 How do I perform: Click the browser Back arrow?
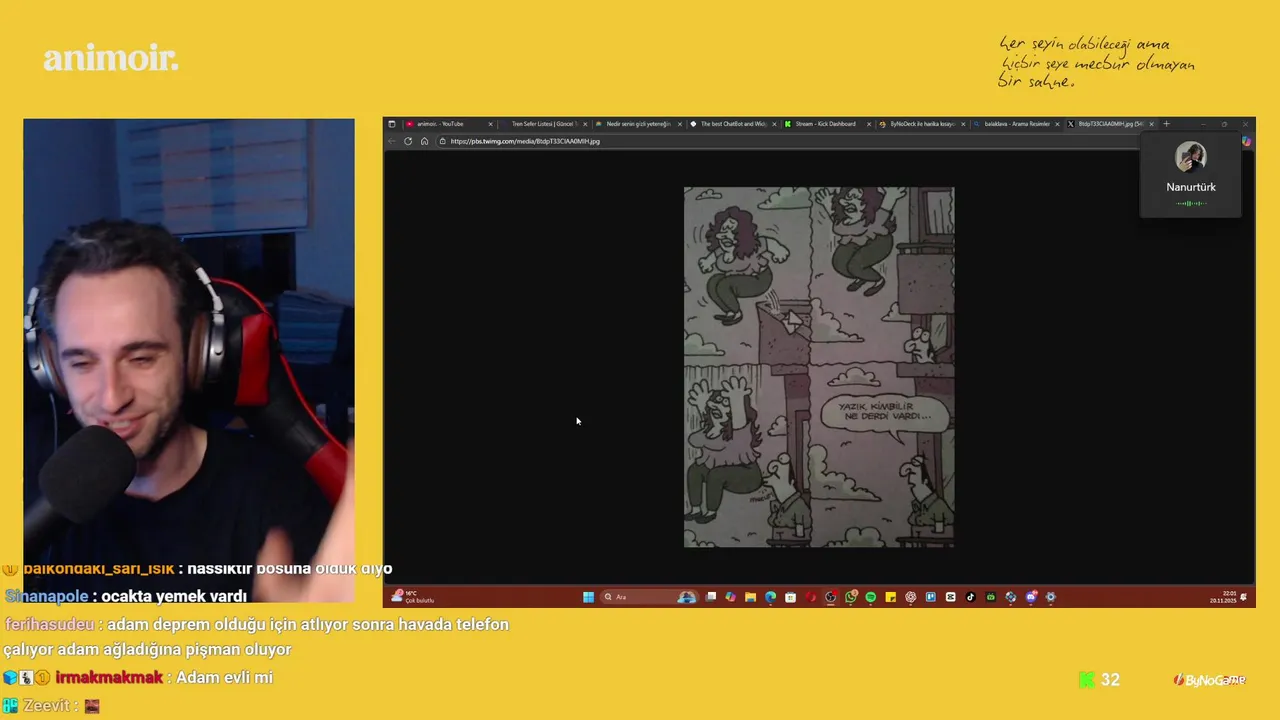[392, 141]
